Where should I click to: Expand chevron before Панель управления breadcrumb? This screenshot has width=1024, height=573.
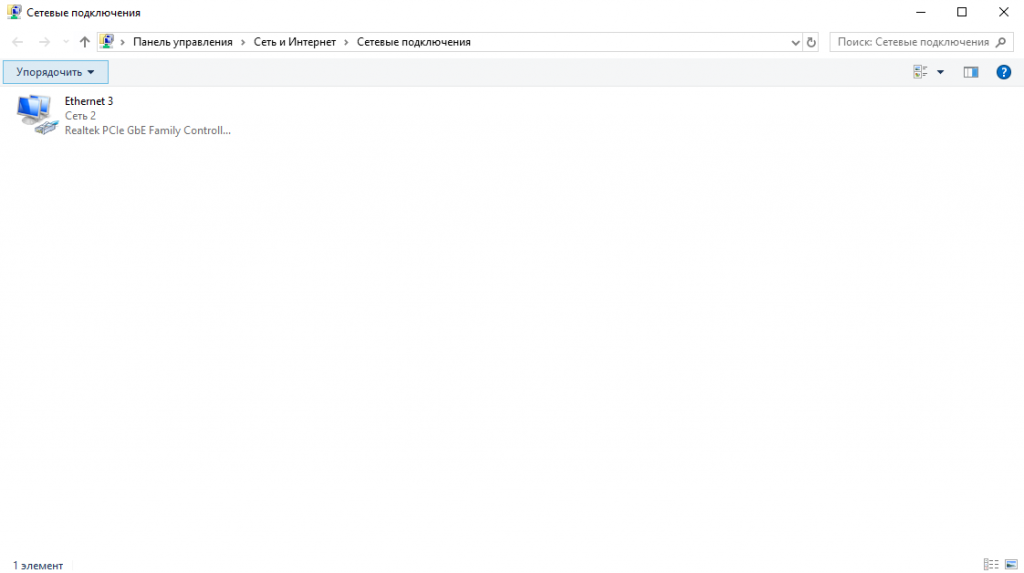click(122, 42)
